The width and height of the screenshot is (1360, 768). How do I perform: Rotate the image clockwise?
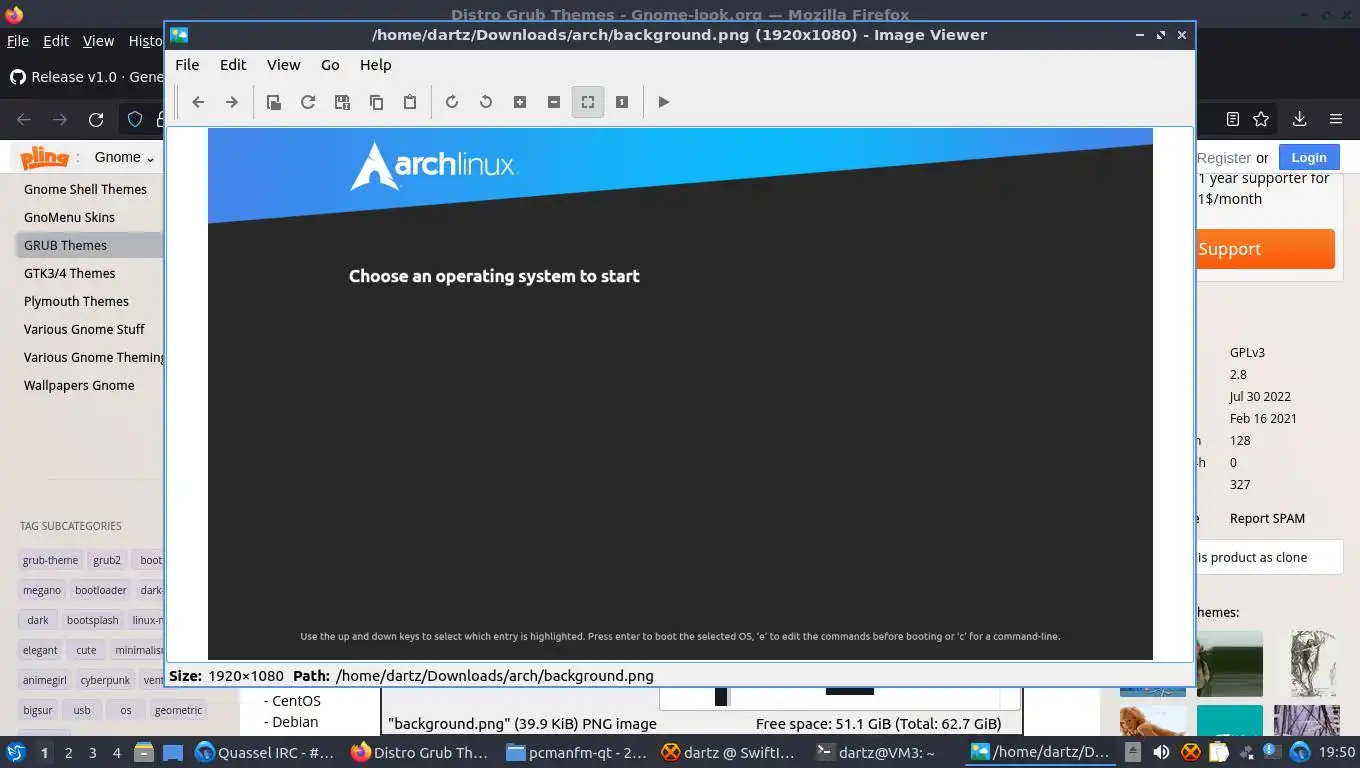pos(452,102)
